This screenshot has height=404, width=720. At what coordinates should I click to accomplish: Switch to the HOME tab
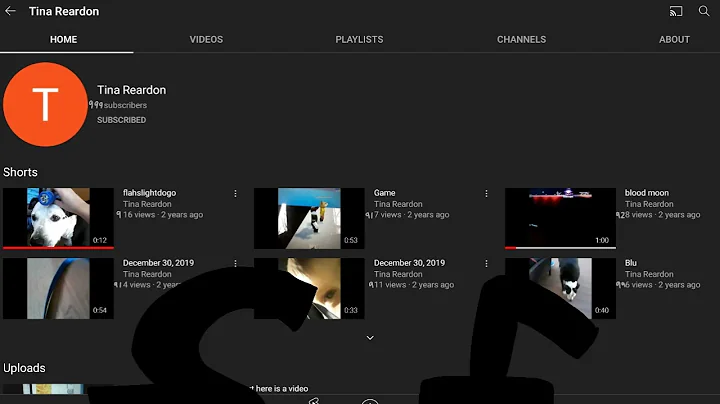point(63,39)
